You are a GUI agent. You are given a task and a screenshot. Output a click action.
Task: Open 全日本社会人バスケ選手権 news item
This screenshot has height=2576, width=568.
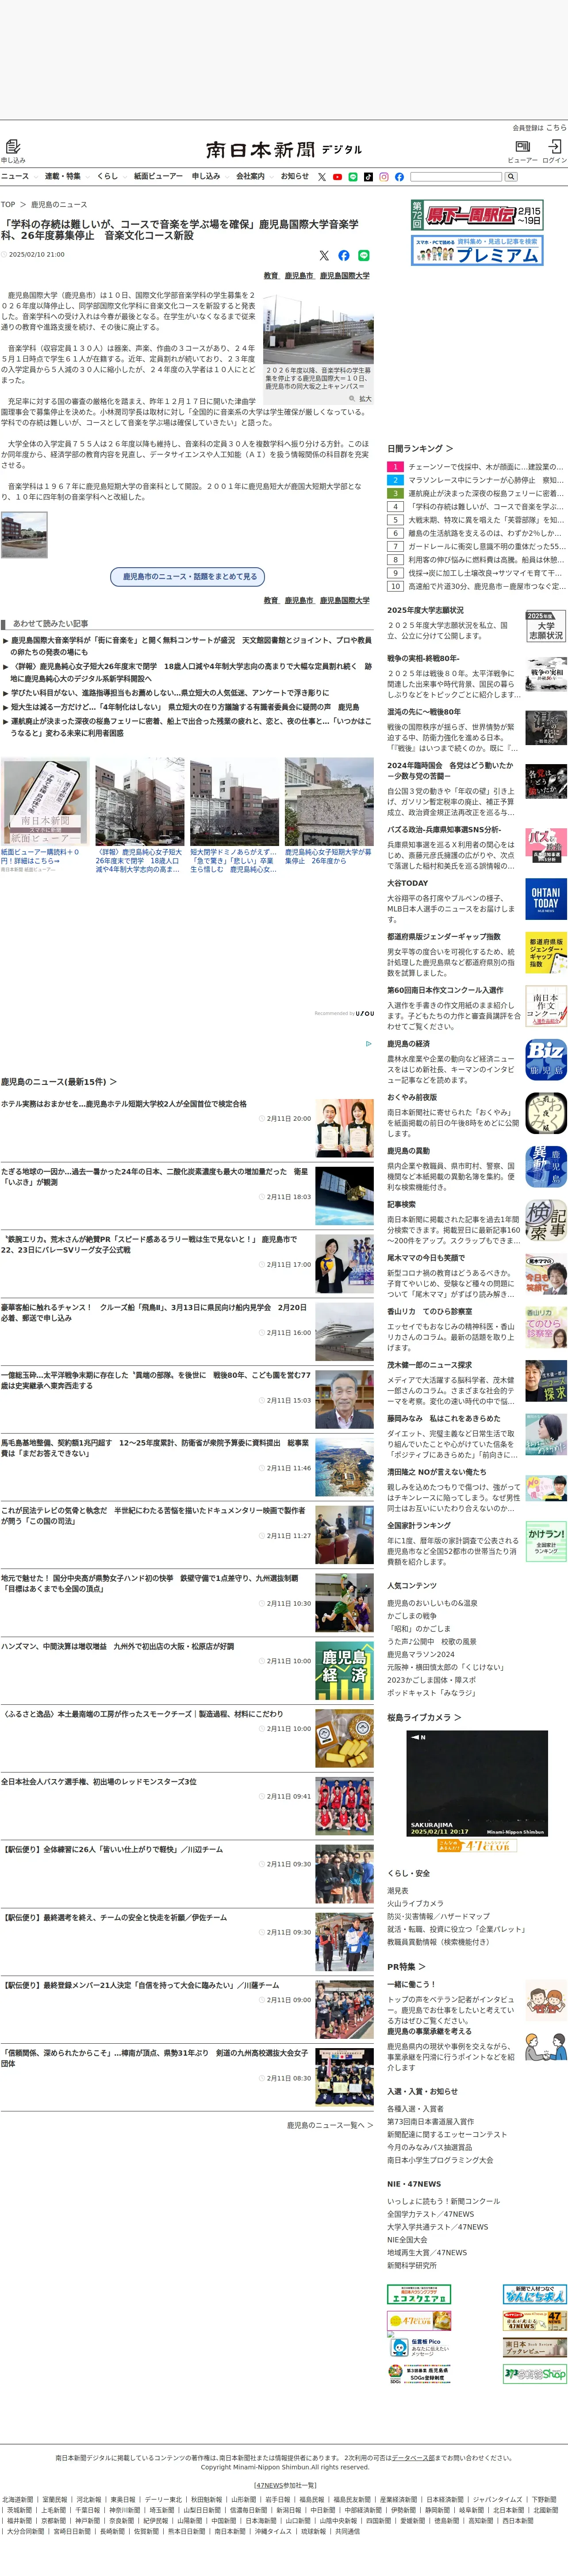[187, 1806]
